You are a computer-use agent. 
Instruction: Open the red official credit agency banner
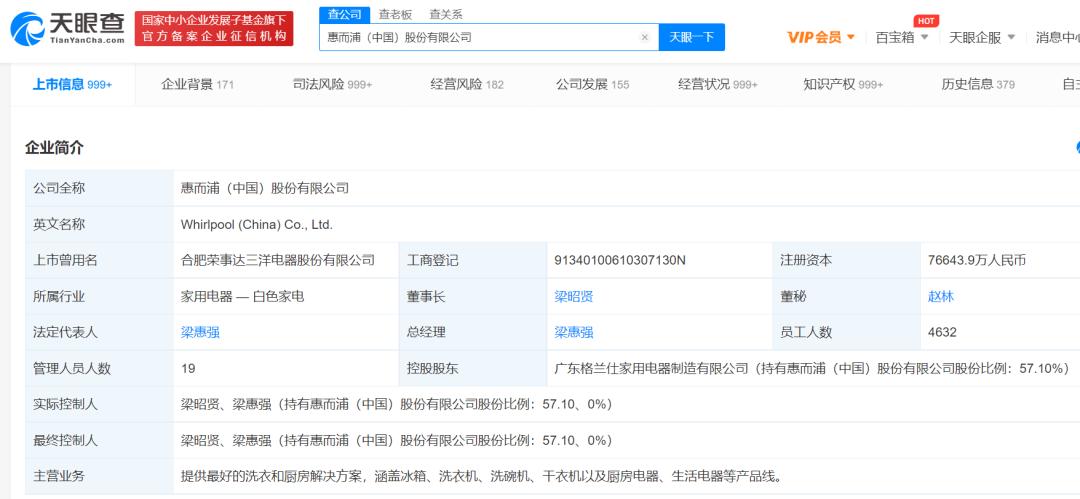point(214,28)
